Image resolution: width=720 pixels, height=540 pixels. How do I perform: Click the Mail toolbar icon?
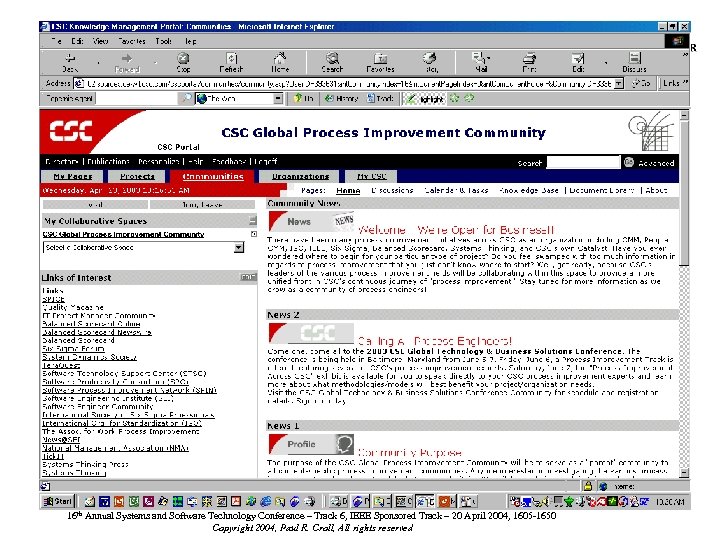(481, 62)
